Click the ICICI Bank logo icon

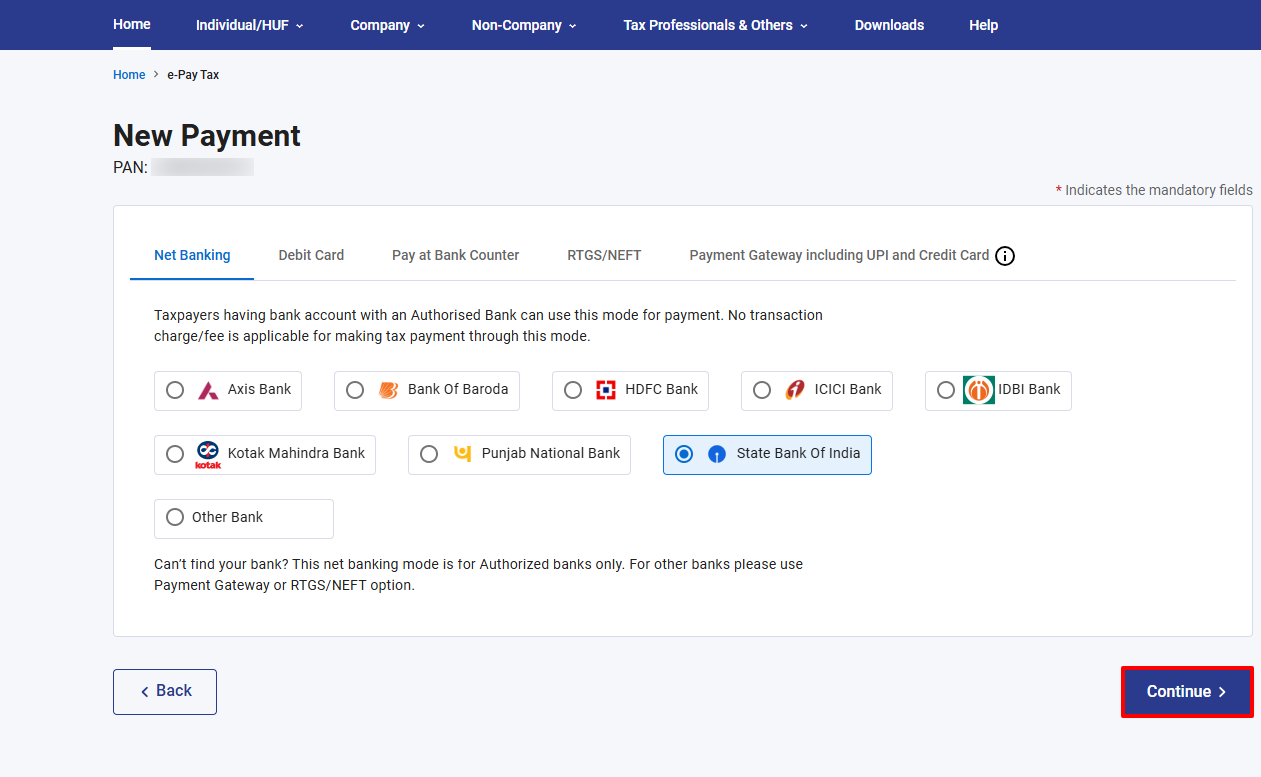click(x=795, y=390)
